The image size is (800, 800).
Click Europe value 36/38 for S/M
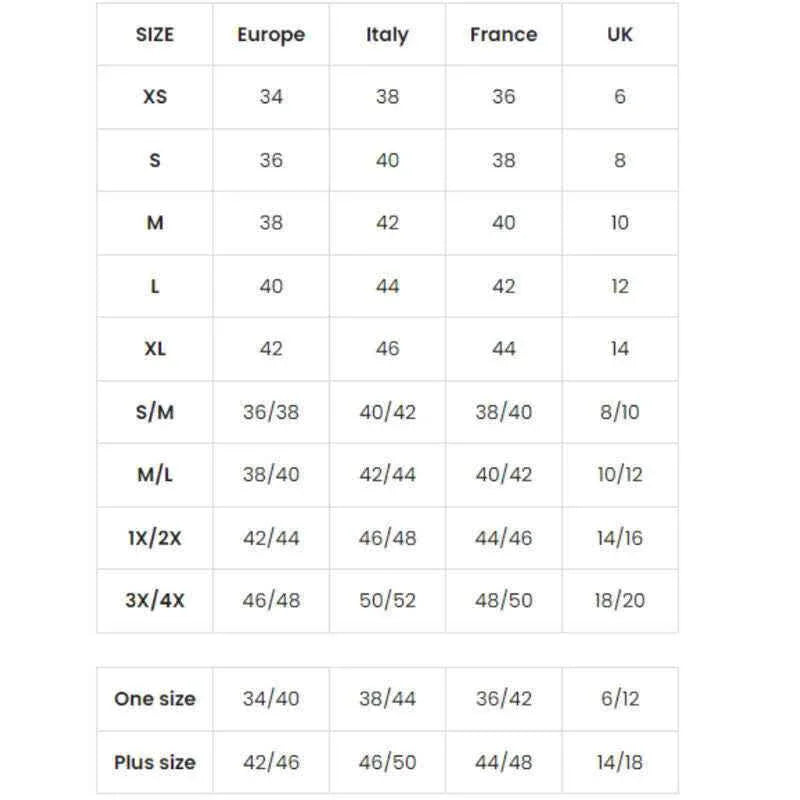[271, 412]
